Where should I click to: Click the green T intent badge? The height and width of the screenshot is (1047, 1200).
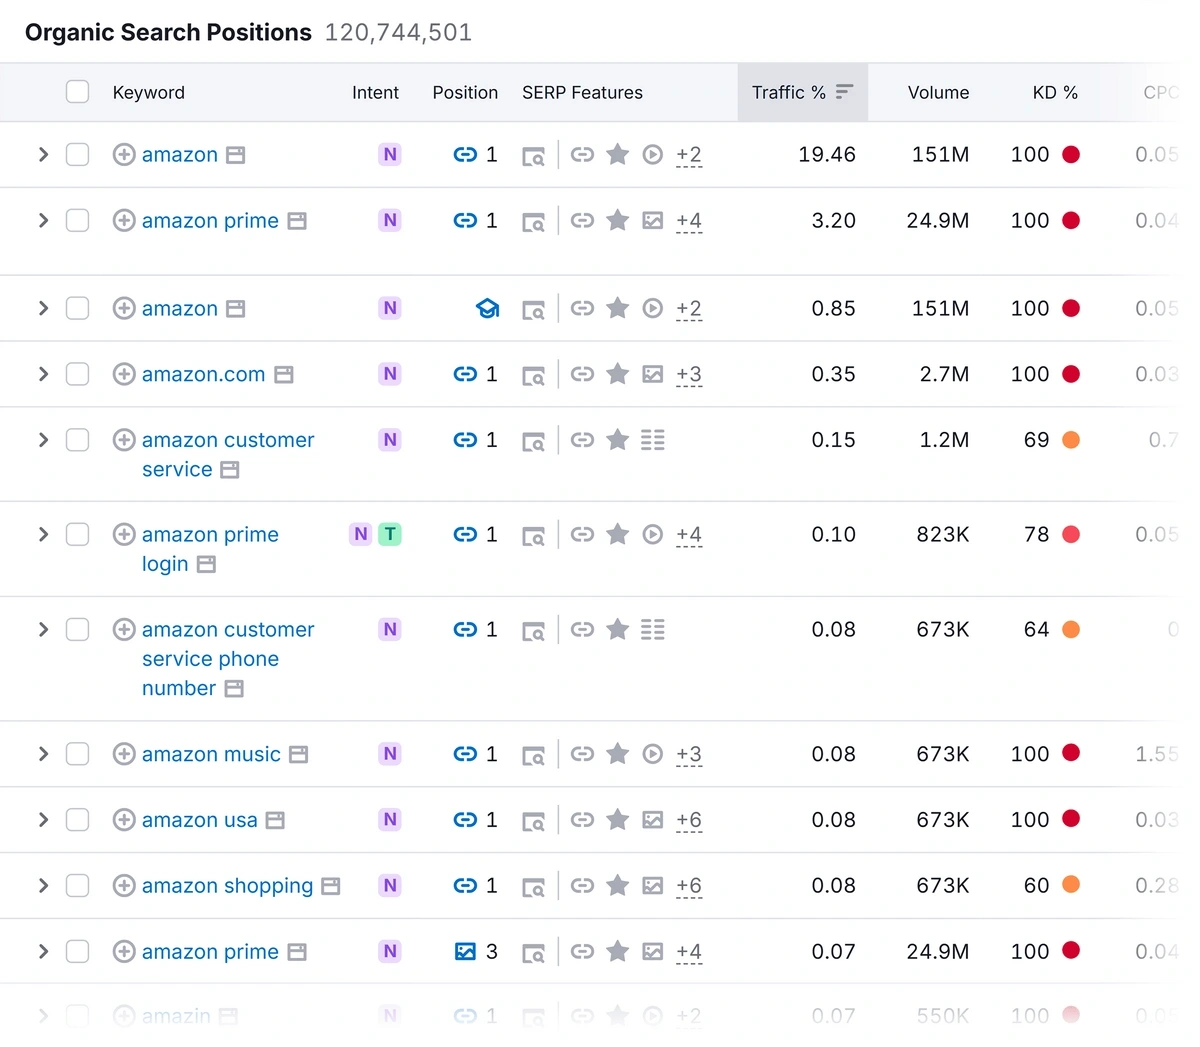click(390, 535)
